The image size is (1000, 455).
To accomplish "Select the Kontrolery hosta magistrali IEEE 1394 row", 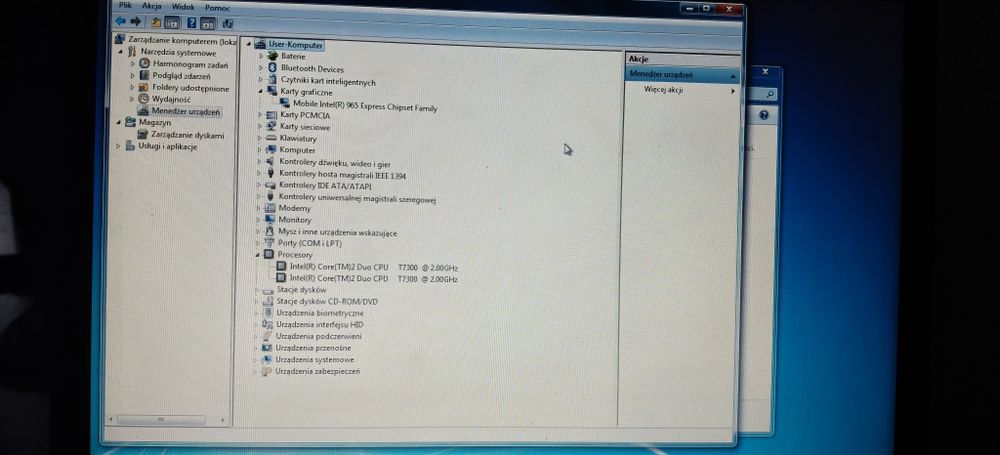I will [342, 174].
